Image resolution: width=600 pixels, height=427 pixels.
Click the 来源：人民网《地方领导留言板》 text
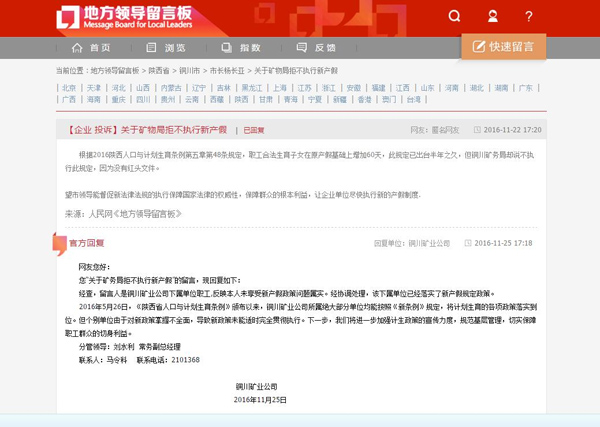tap(123, 214)
